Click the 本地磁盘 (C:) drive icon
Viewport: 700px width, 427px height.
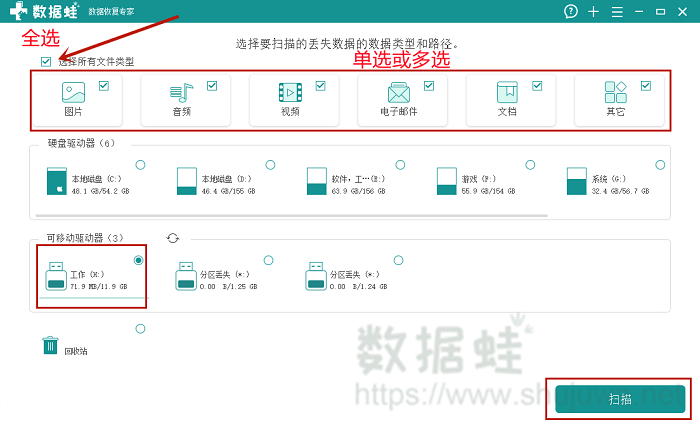57,181
